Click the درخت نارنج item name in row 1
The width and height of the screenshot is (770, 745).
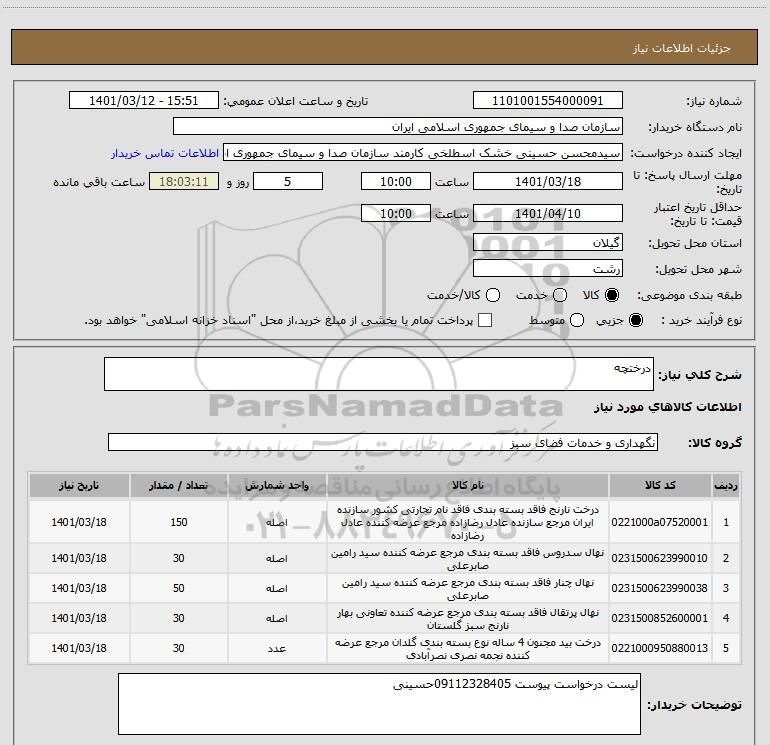pyautogui.click(x=468, y=522)
